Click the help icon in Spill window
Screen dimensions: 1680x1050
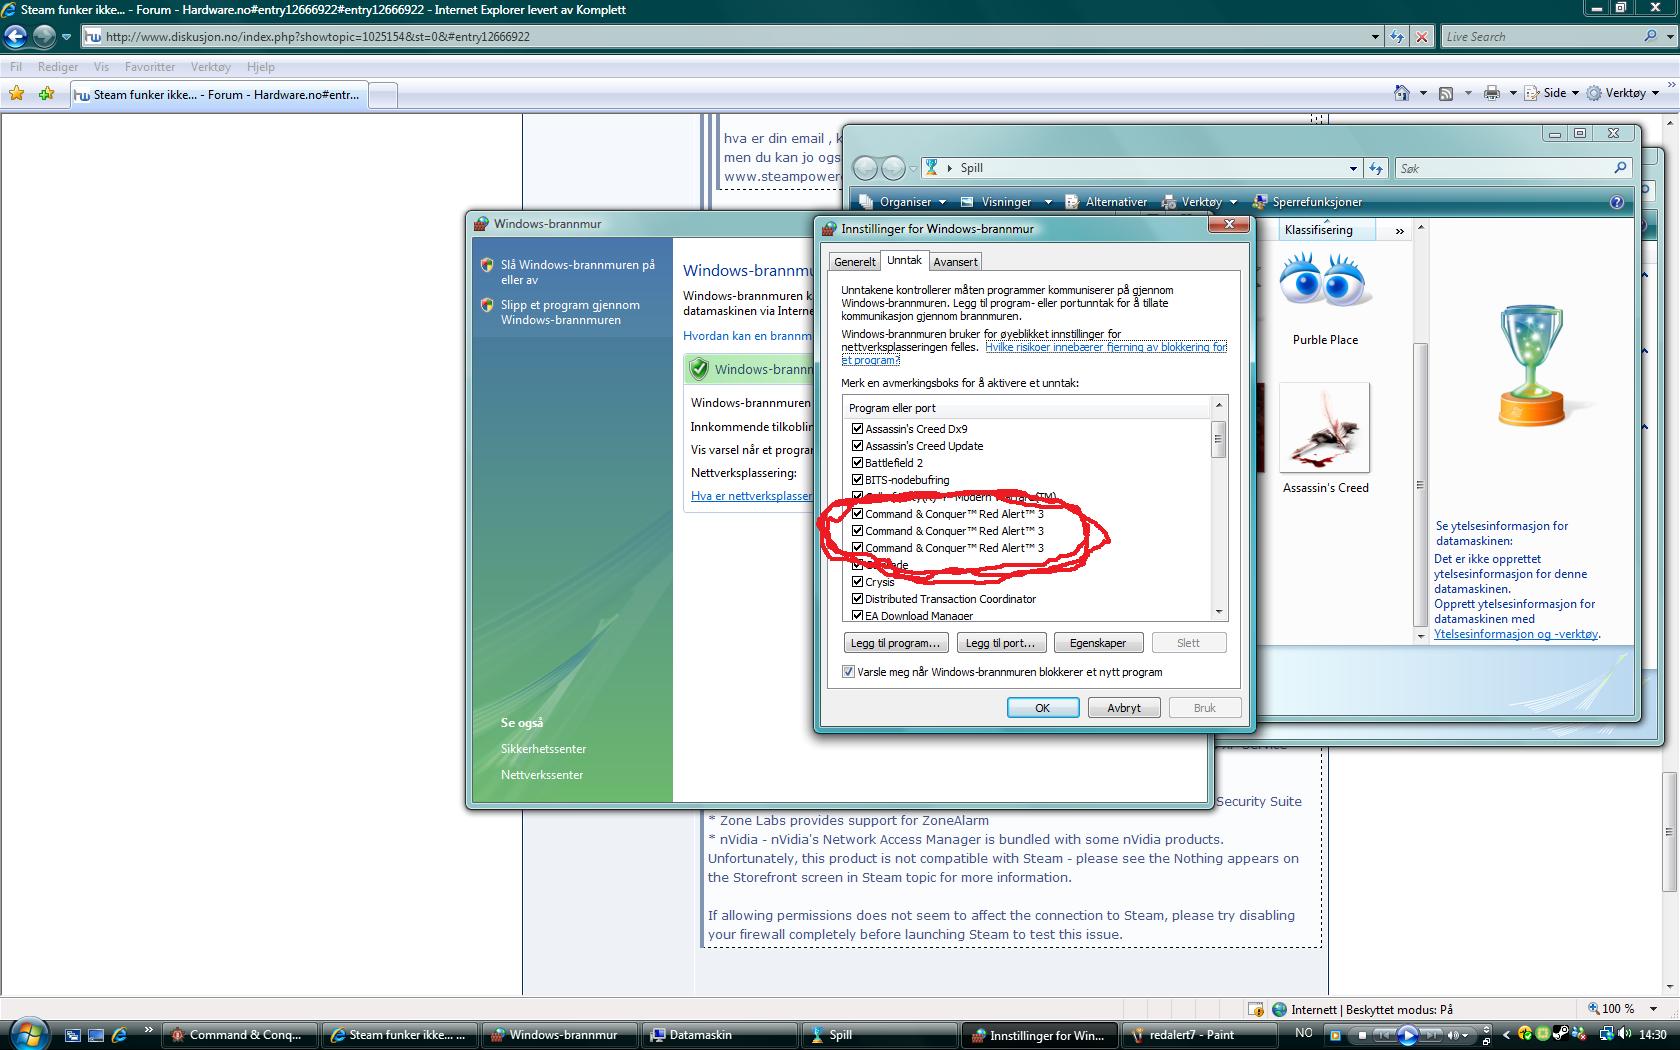1617,202
